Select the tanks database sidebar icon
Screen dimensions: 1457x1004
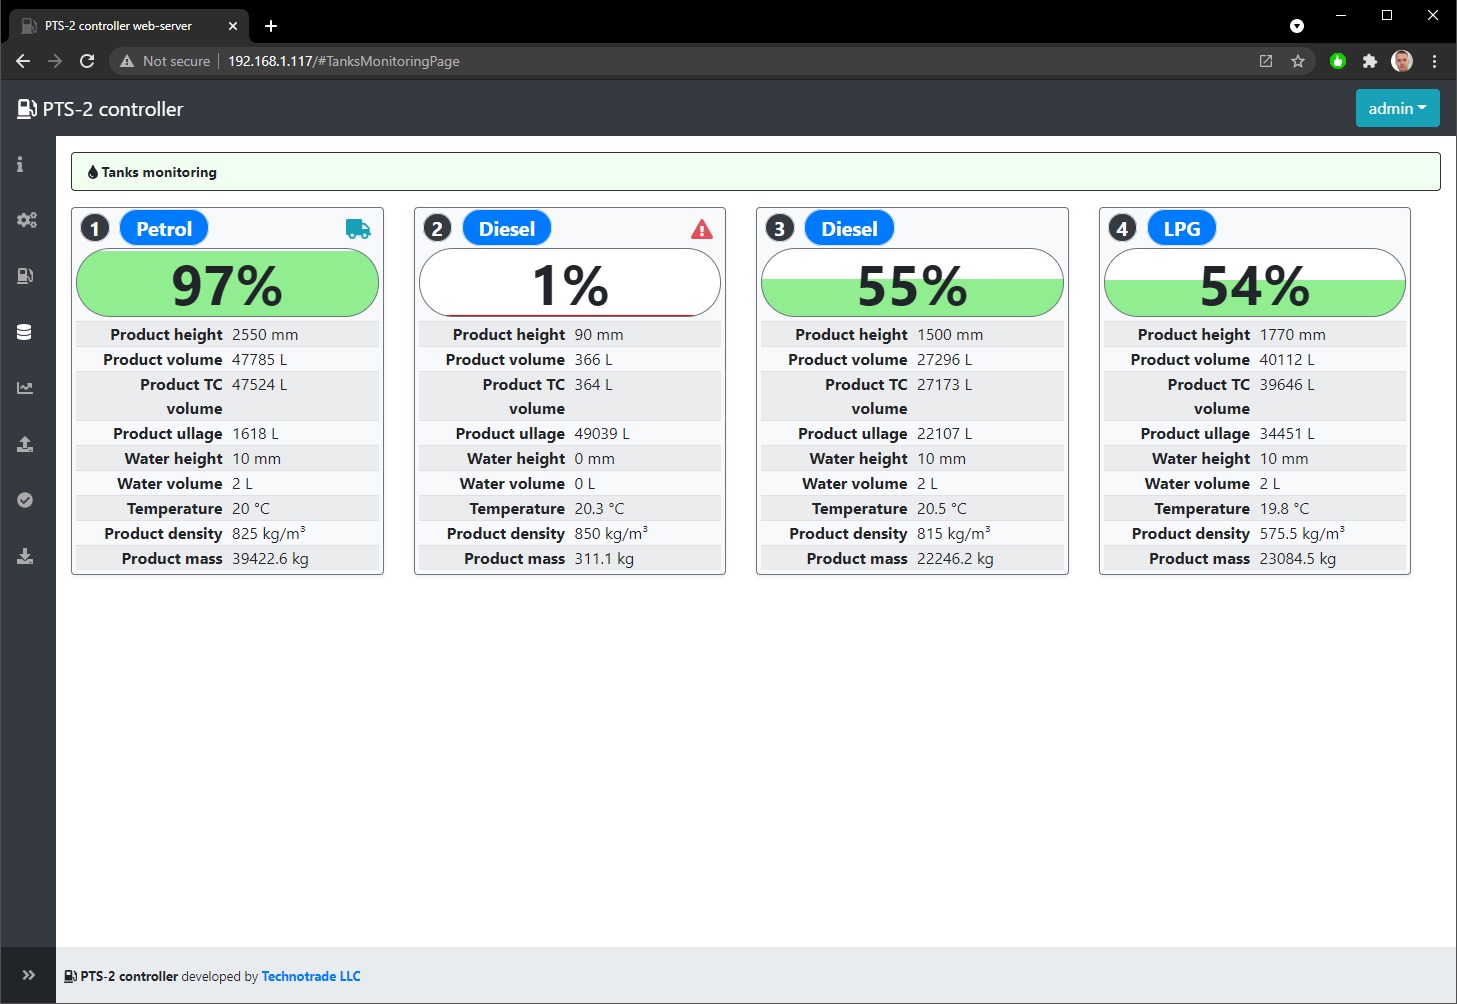point(24,332)
